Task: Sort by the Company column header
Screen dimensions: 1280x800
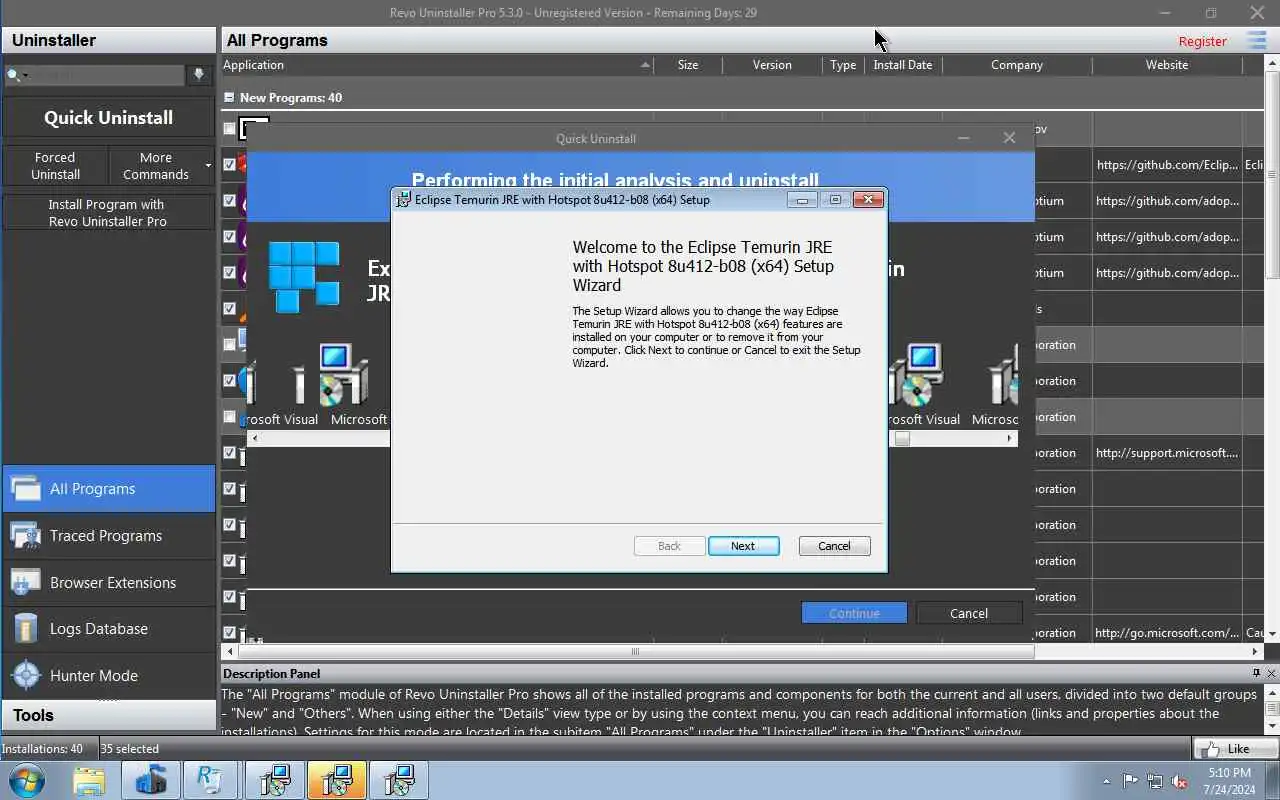Action: pyautogui.click(x=1017, y=65)
